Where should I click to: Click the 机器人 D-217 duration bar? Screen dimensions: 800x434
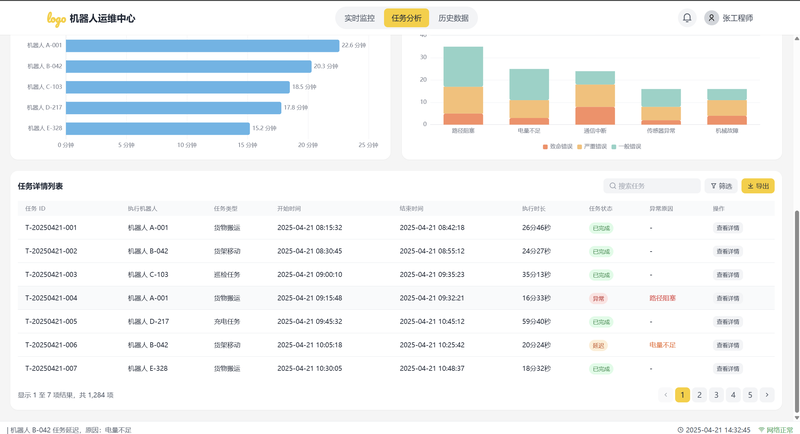click(x=173, y=108)
